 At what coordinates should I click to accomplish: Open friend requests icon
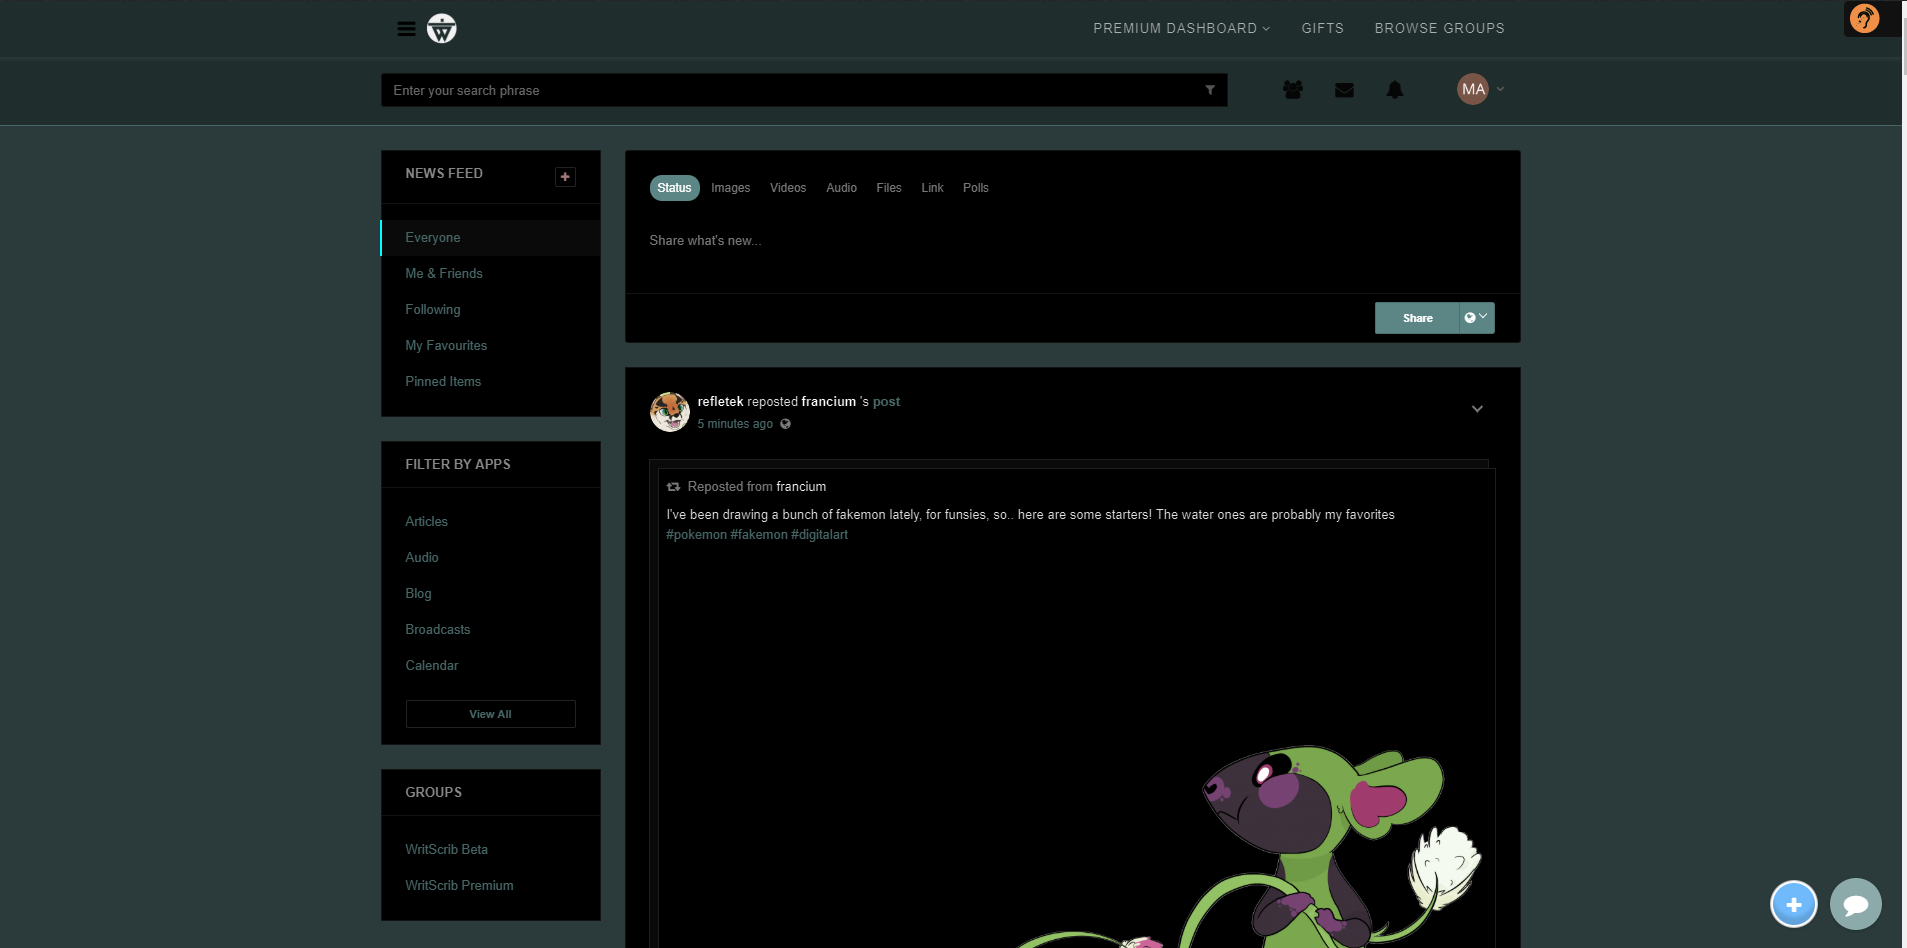click(x=1293, y=90)
